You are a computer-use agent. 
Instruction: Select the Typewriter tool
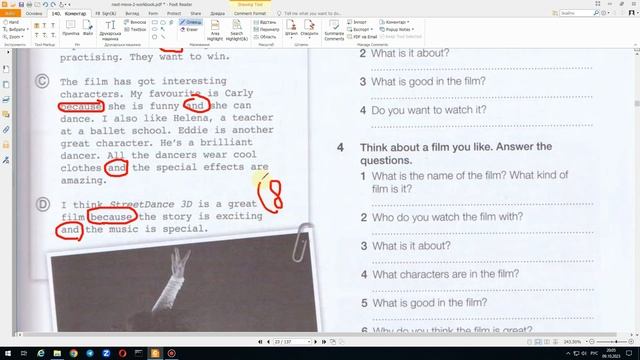(x=110, y=30)
